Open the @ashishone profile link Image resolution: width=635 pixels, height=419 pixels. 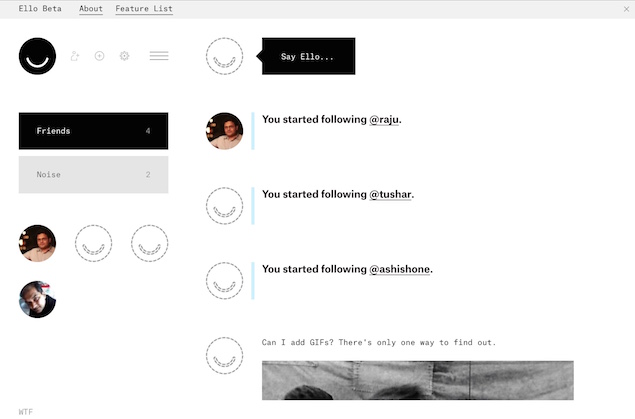pos(400,270)
